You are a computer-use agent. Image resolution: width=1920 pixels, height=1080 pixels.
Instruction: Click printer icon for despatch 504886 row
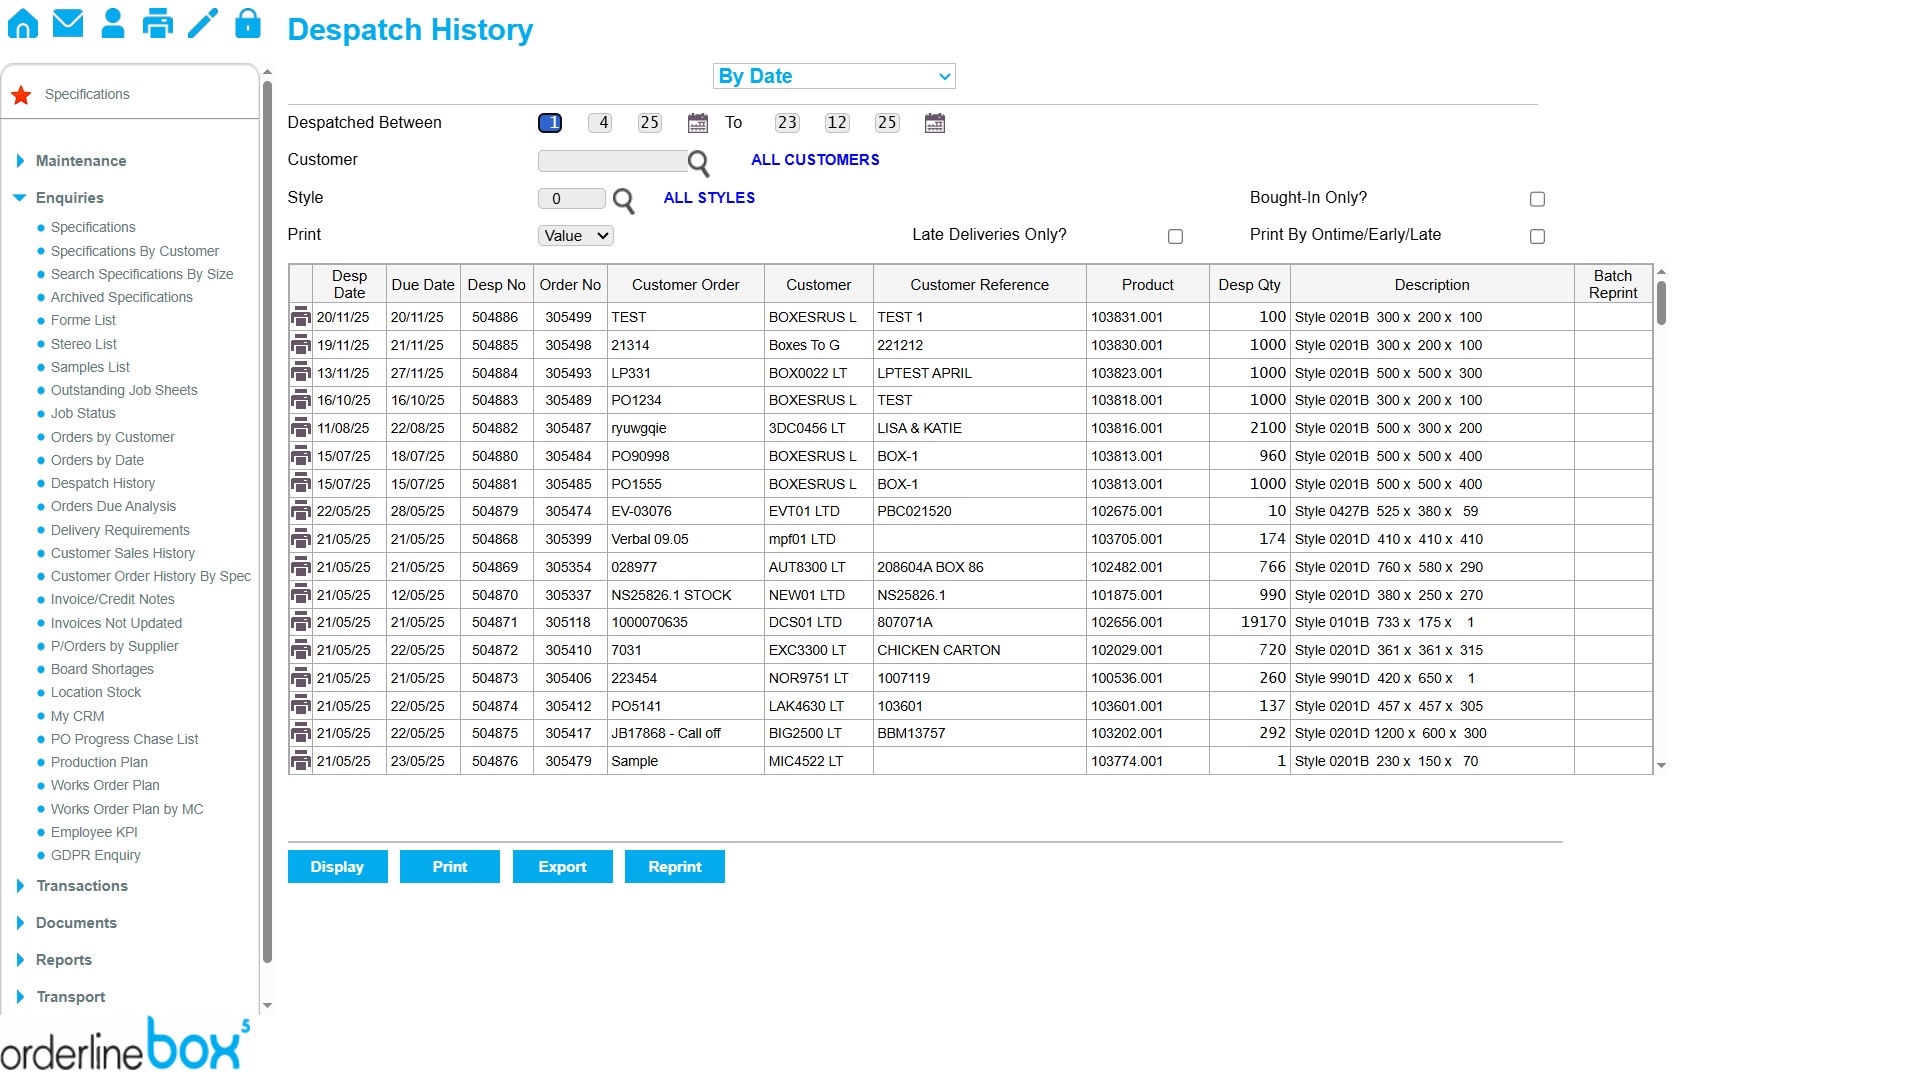(x=300, y=317)
